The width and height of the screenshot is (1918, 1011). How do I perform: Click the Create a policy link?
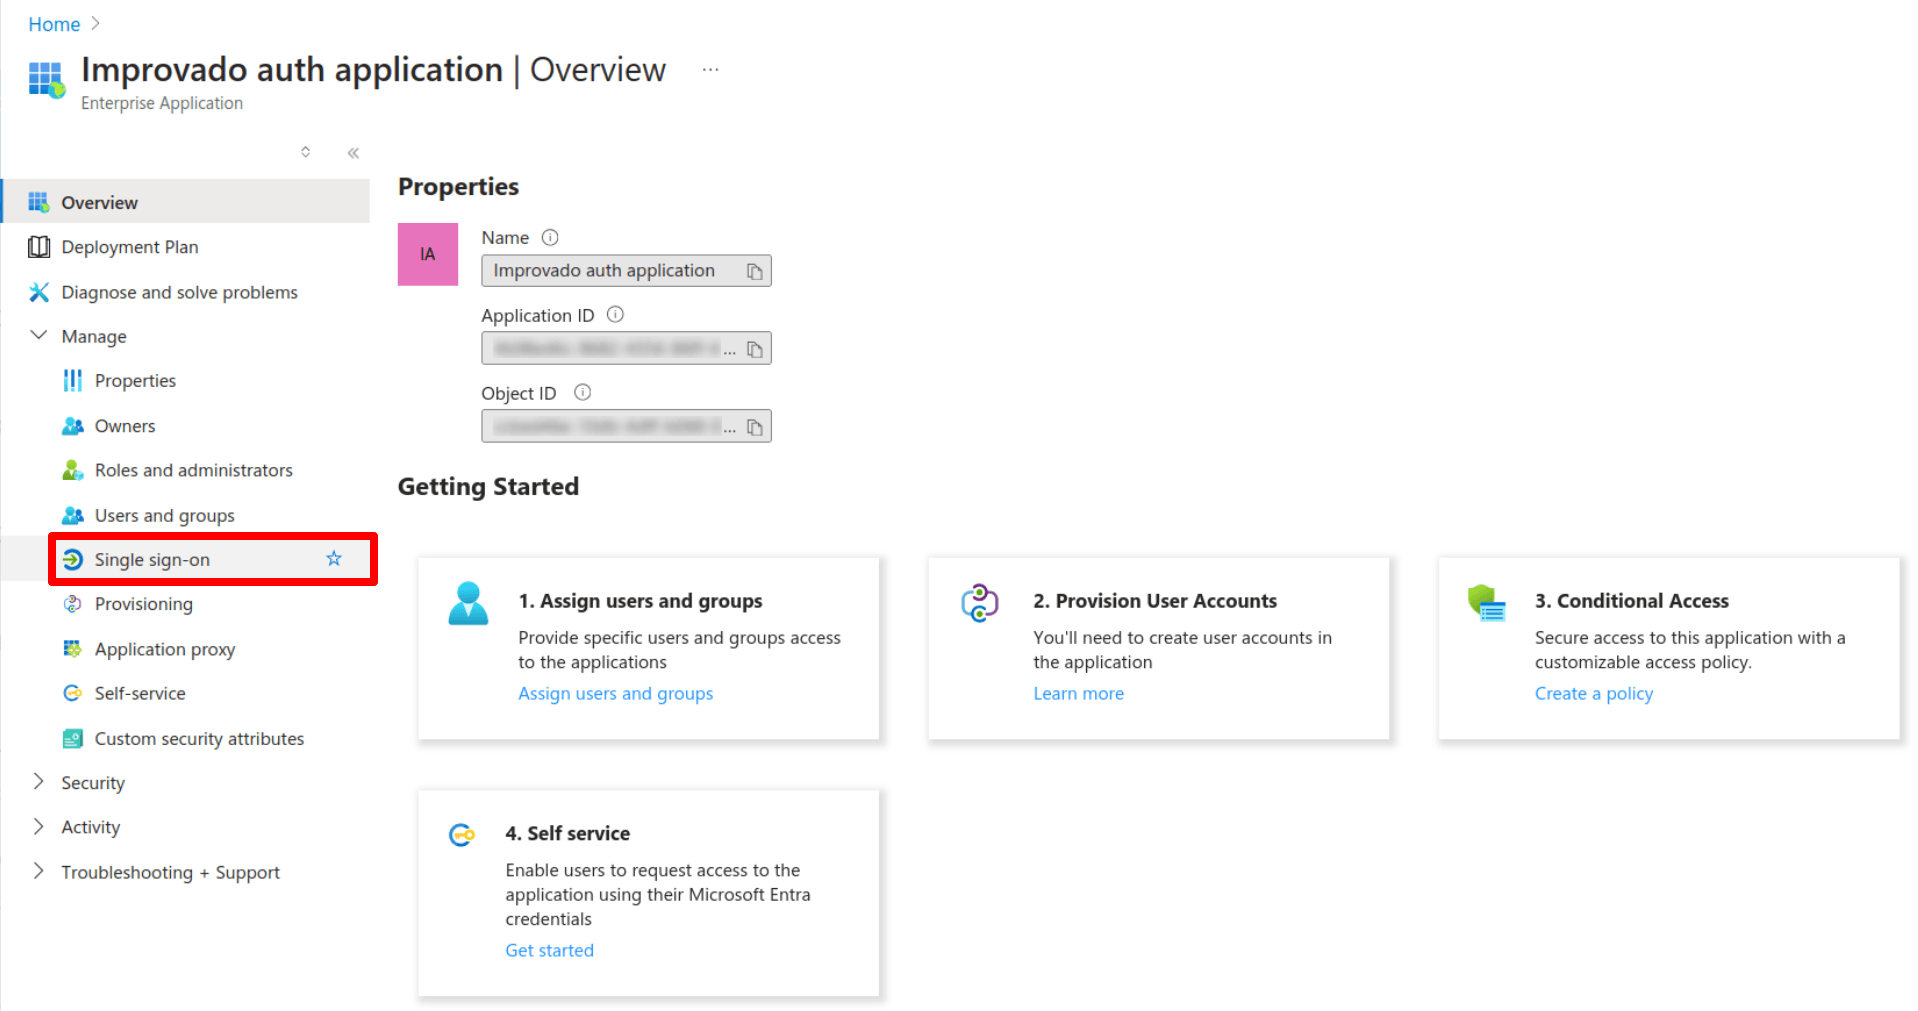[1594, 693]
